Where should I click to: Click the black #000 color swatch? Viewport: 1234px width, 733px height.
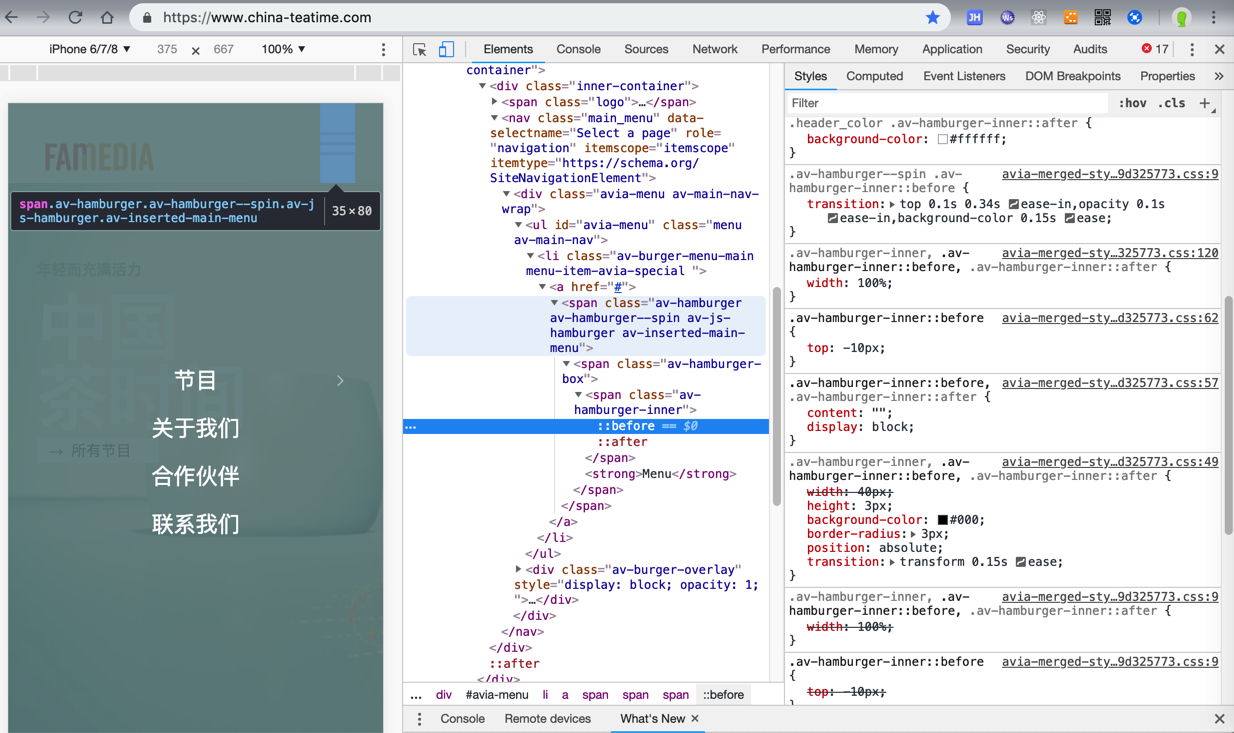942,520
